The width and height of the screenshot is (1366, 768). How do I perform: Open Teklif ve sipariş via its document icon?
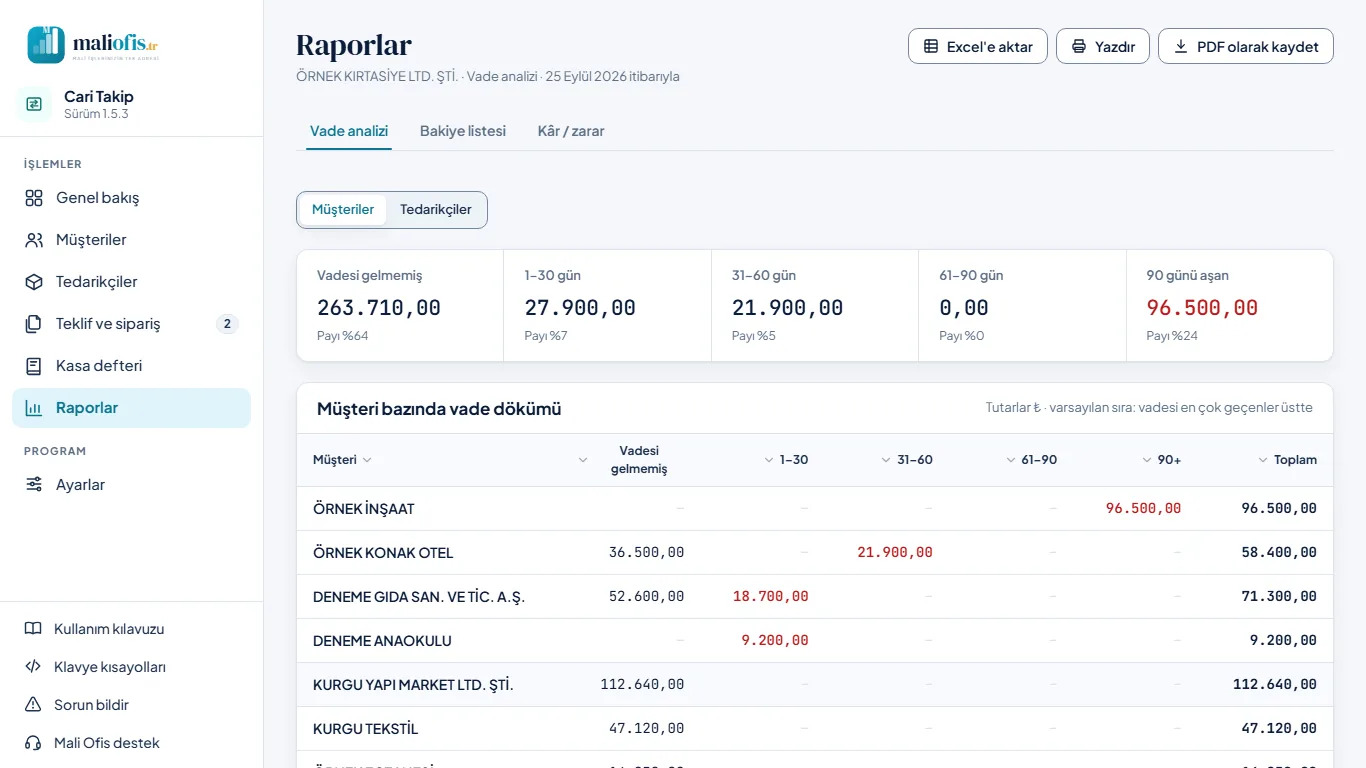(x=34, y=324)
